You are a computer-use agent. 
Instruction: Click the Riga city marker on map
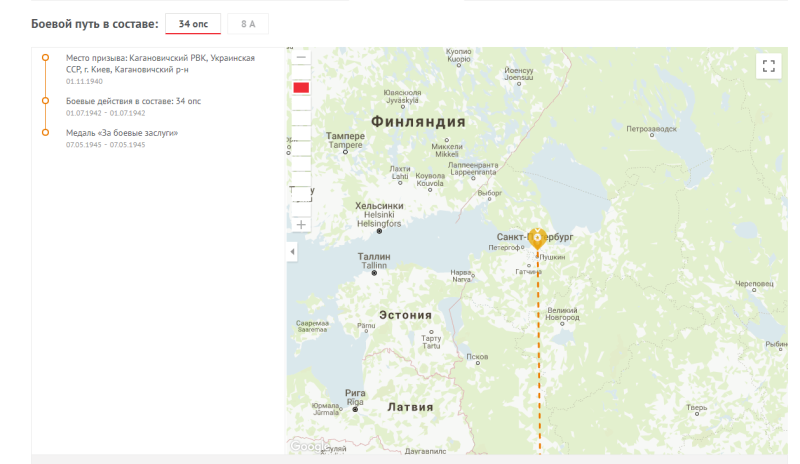pyautogui.click(x=355, y=409)
